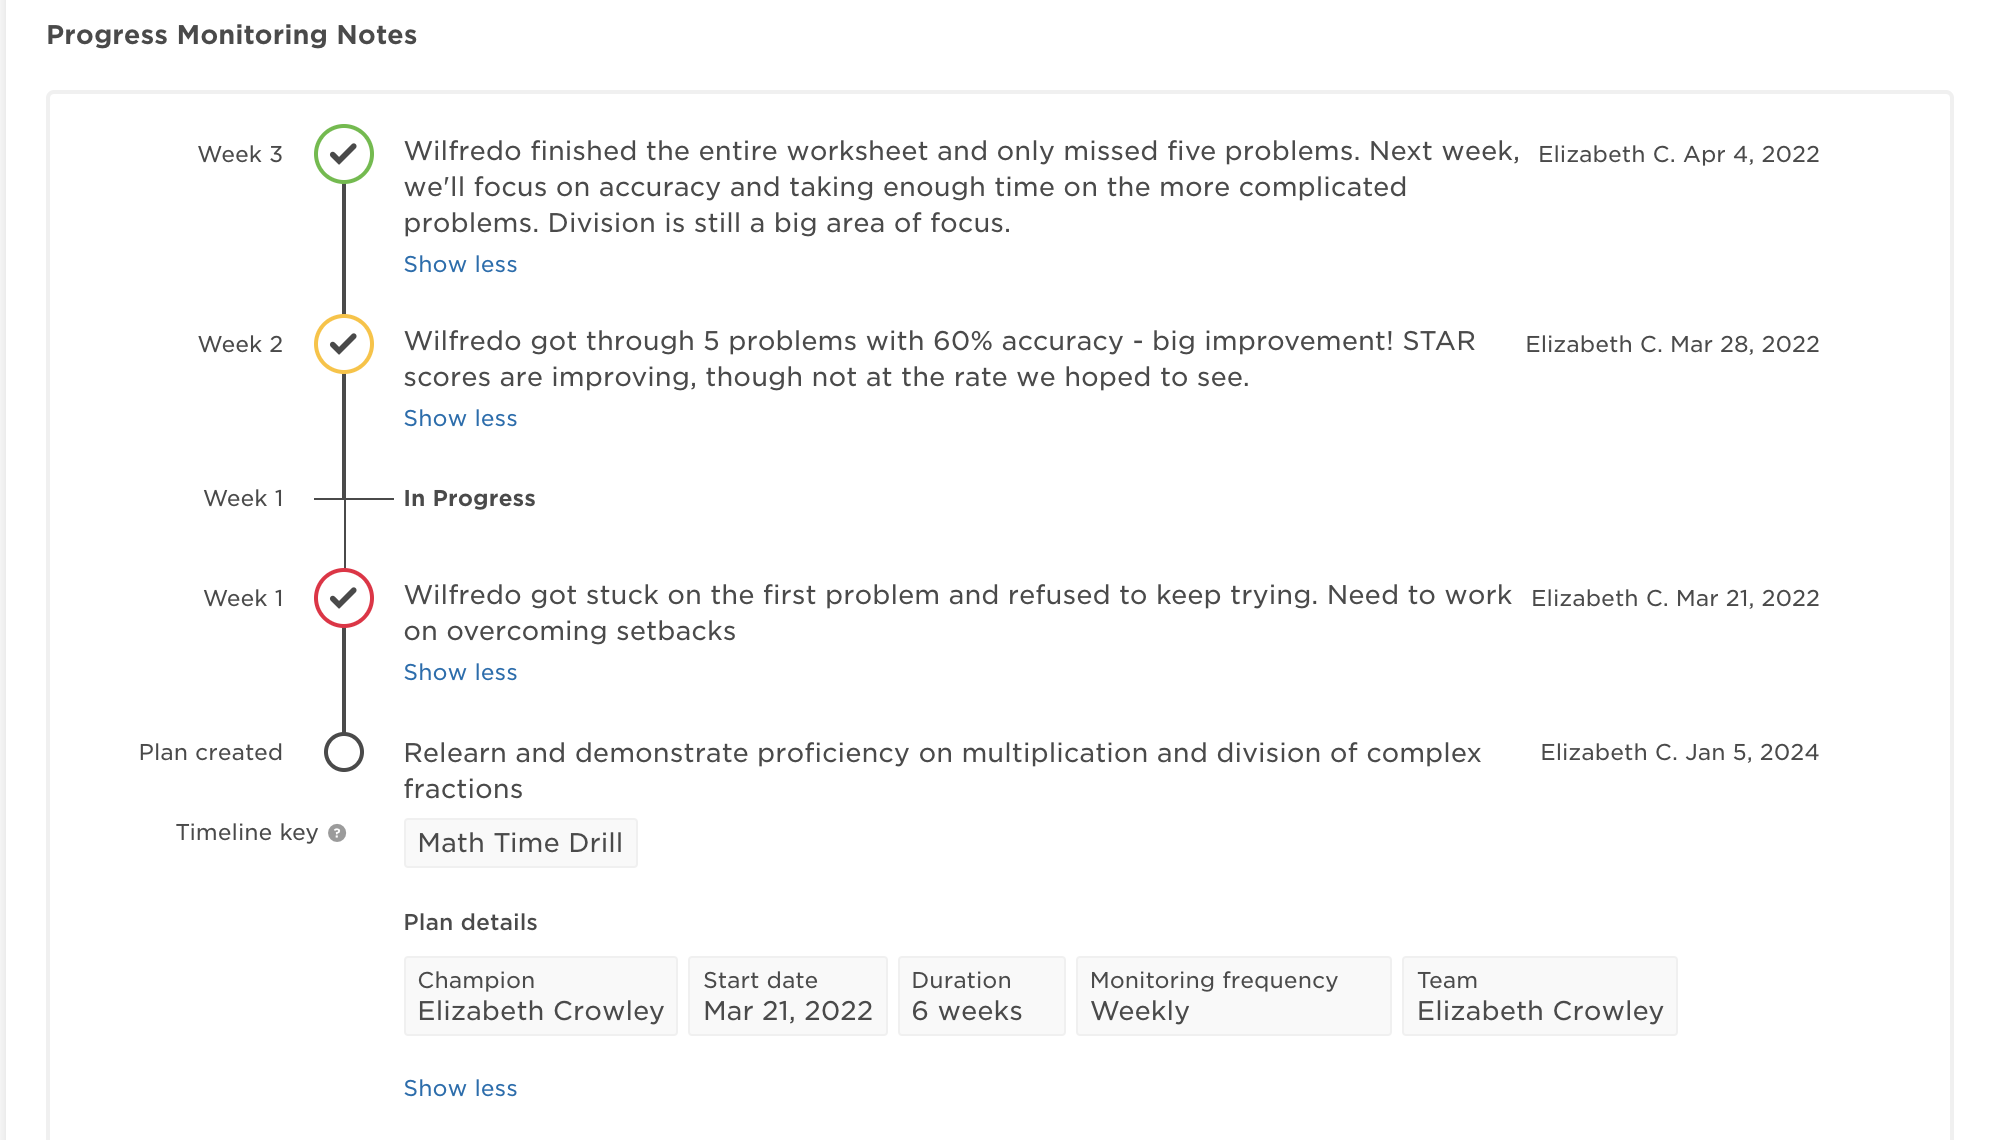
Task: Select the Start date Mar 21, 2022 field
Action: [787, 996]
